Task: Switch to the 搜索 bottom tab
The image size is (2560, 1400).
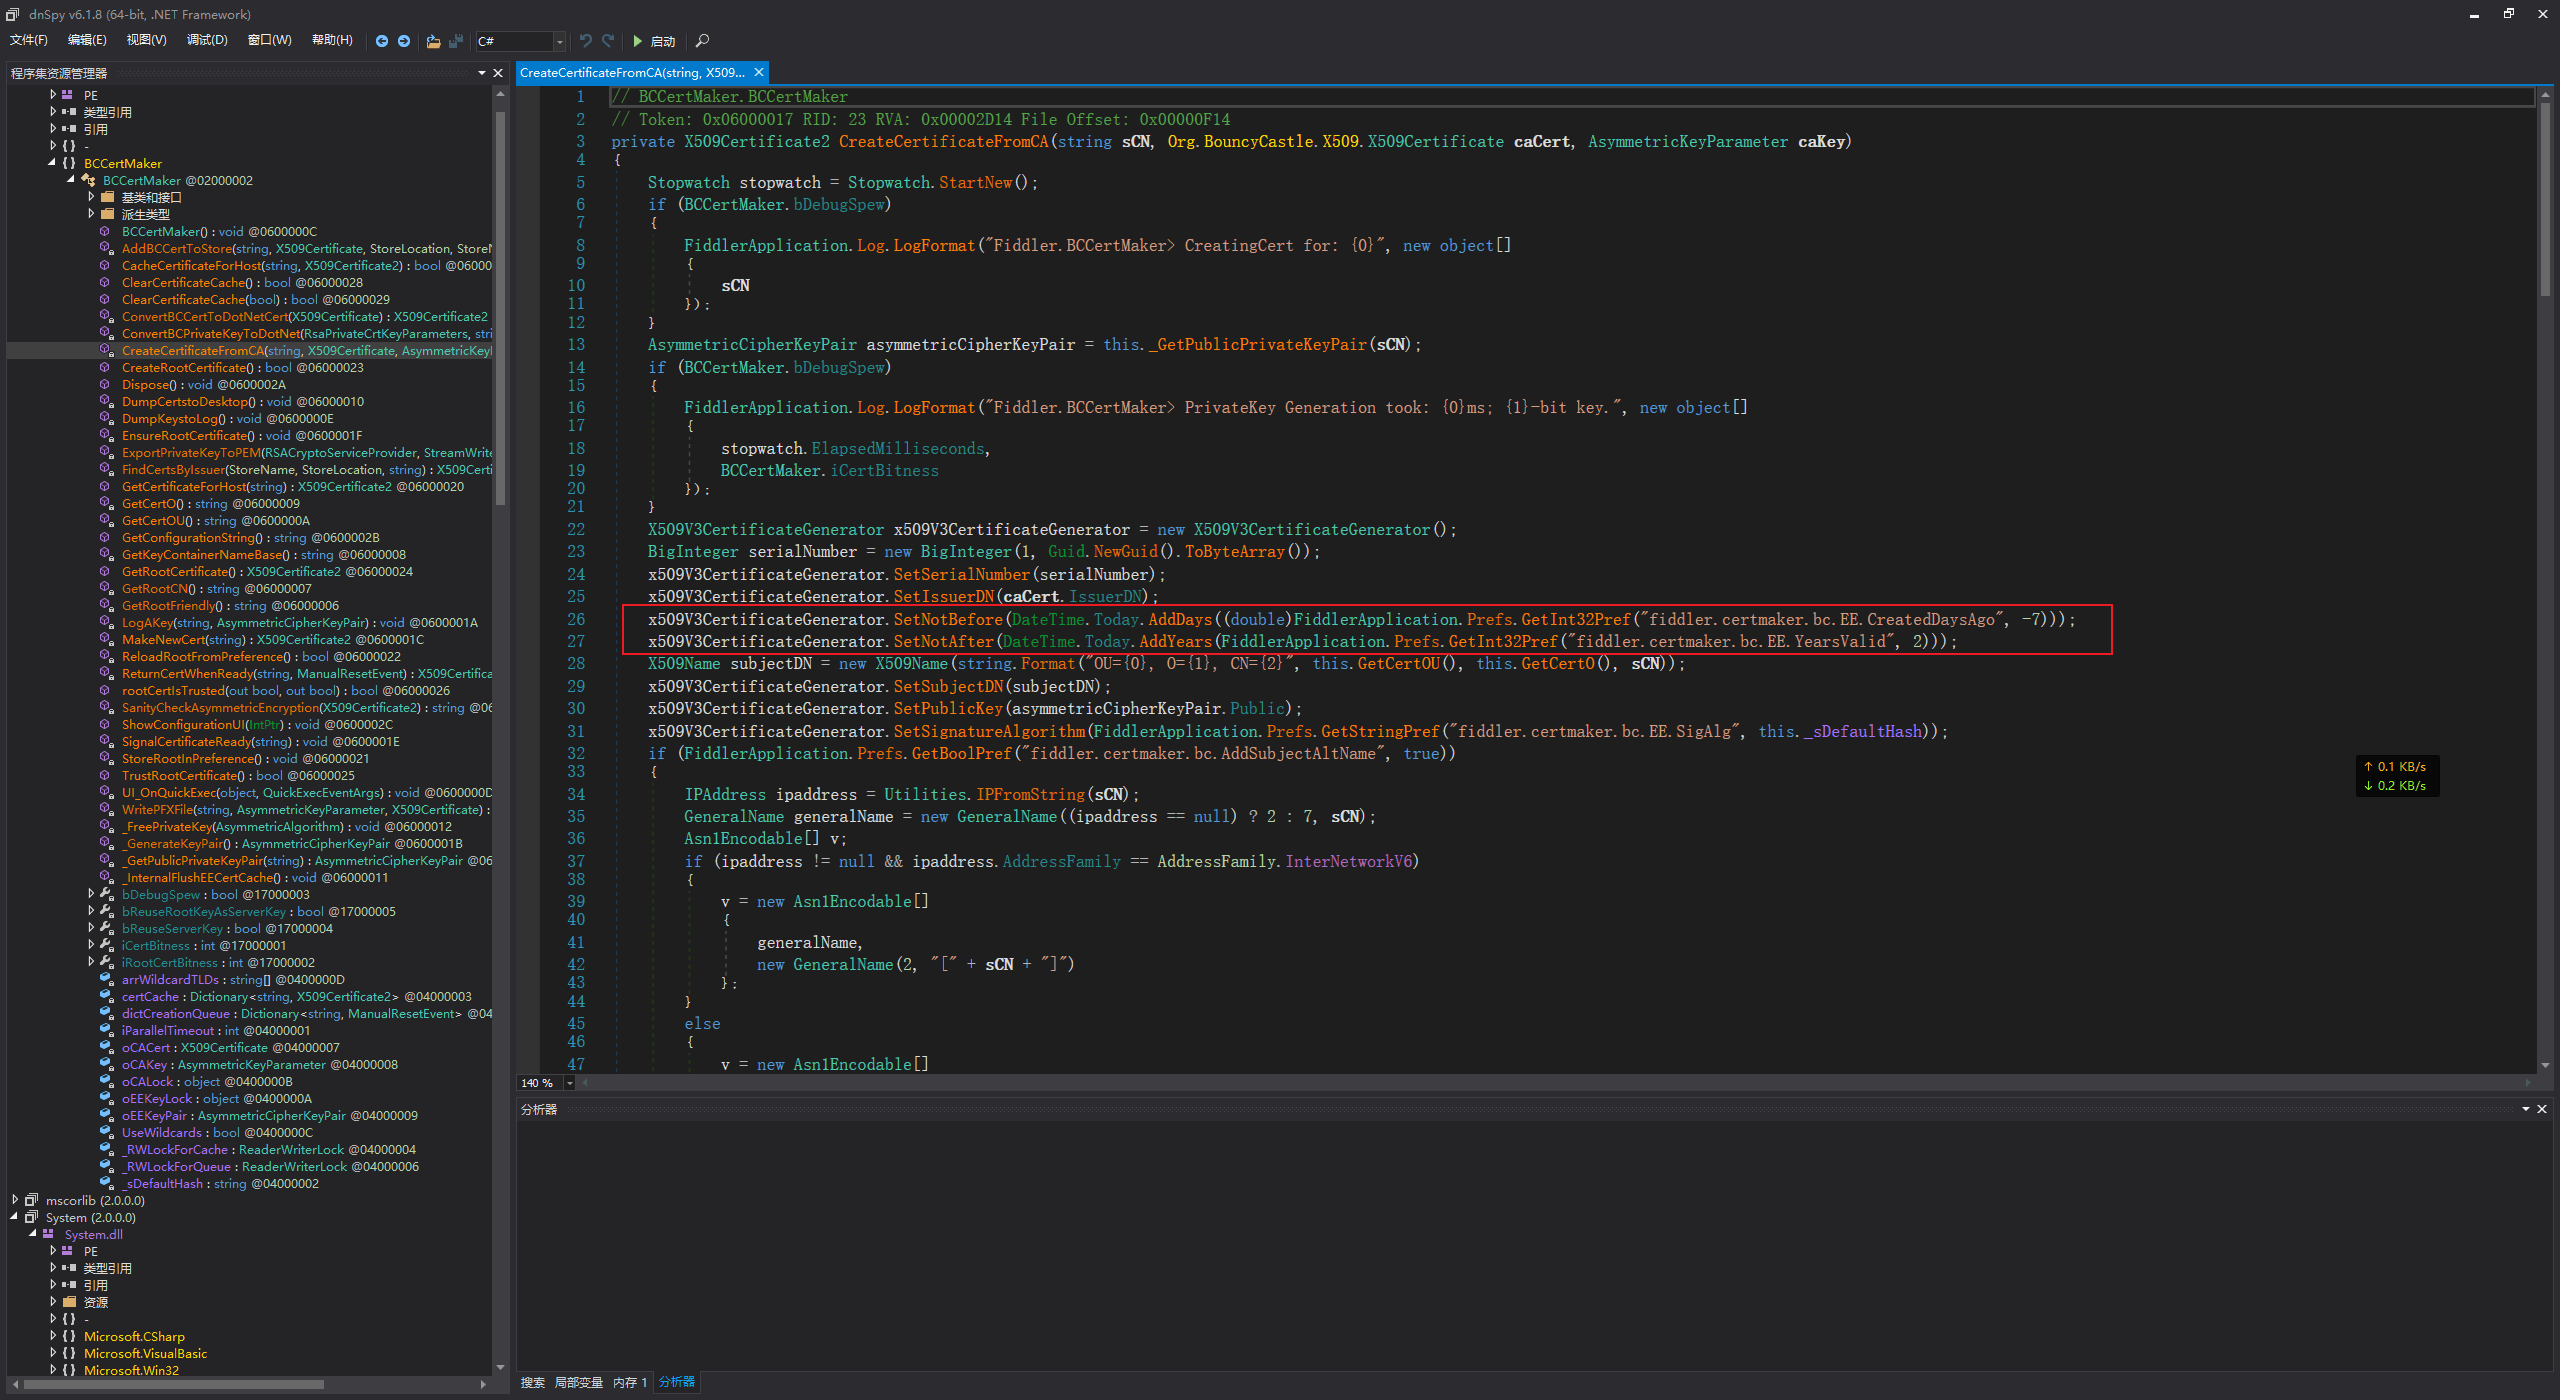Action: 533,1382
